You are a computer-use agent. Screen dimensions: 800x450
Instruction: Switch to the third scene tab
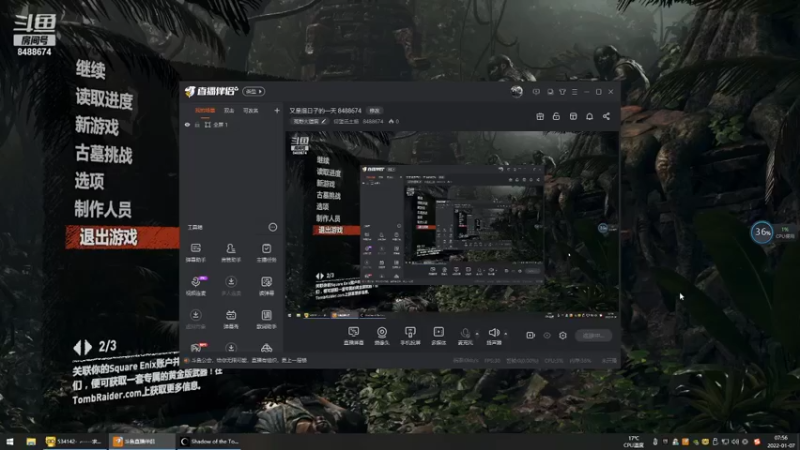[250, 111]
